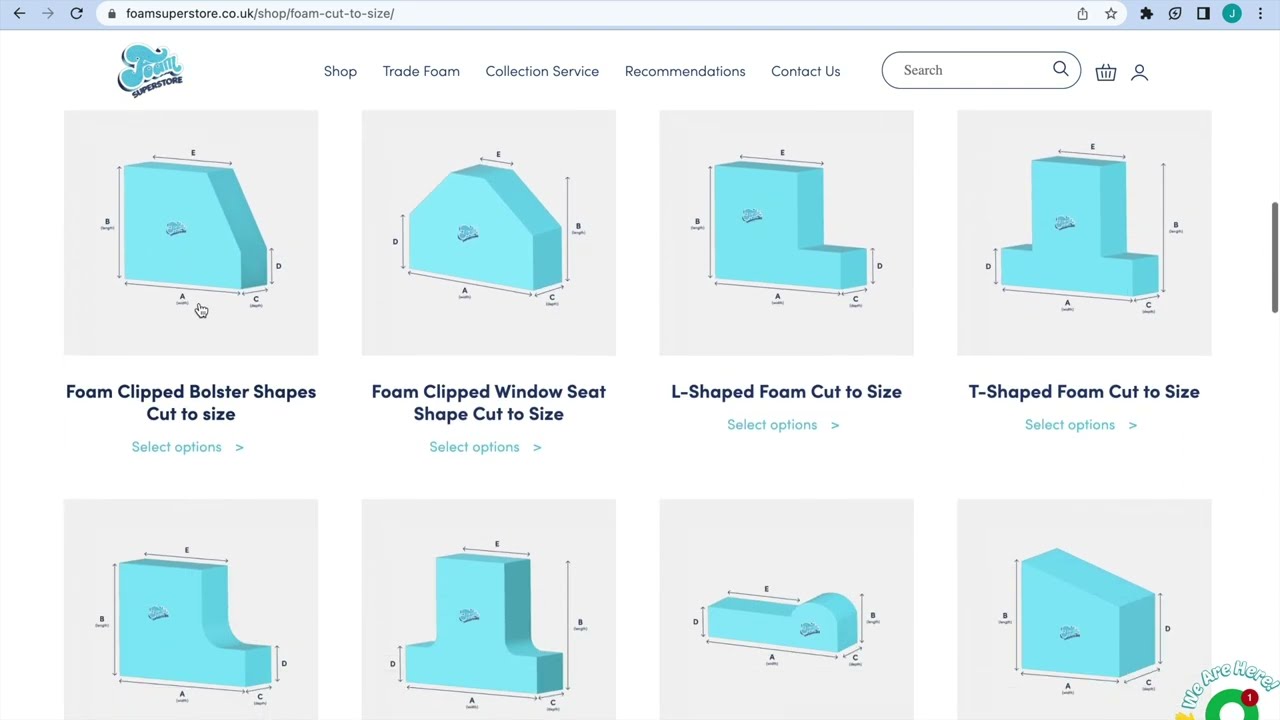
Task: Click the share page icon in address bar
Action: click(1082, 14)
